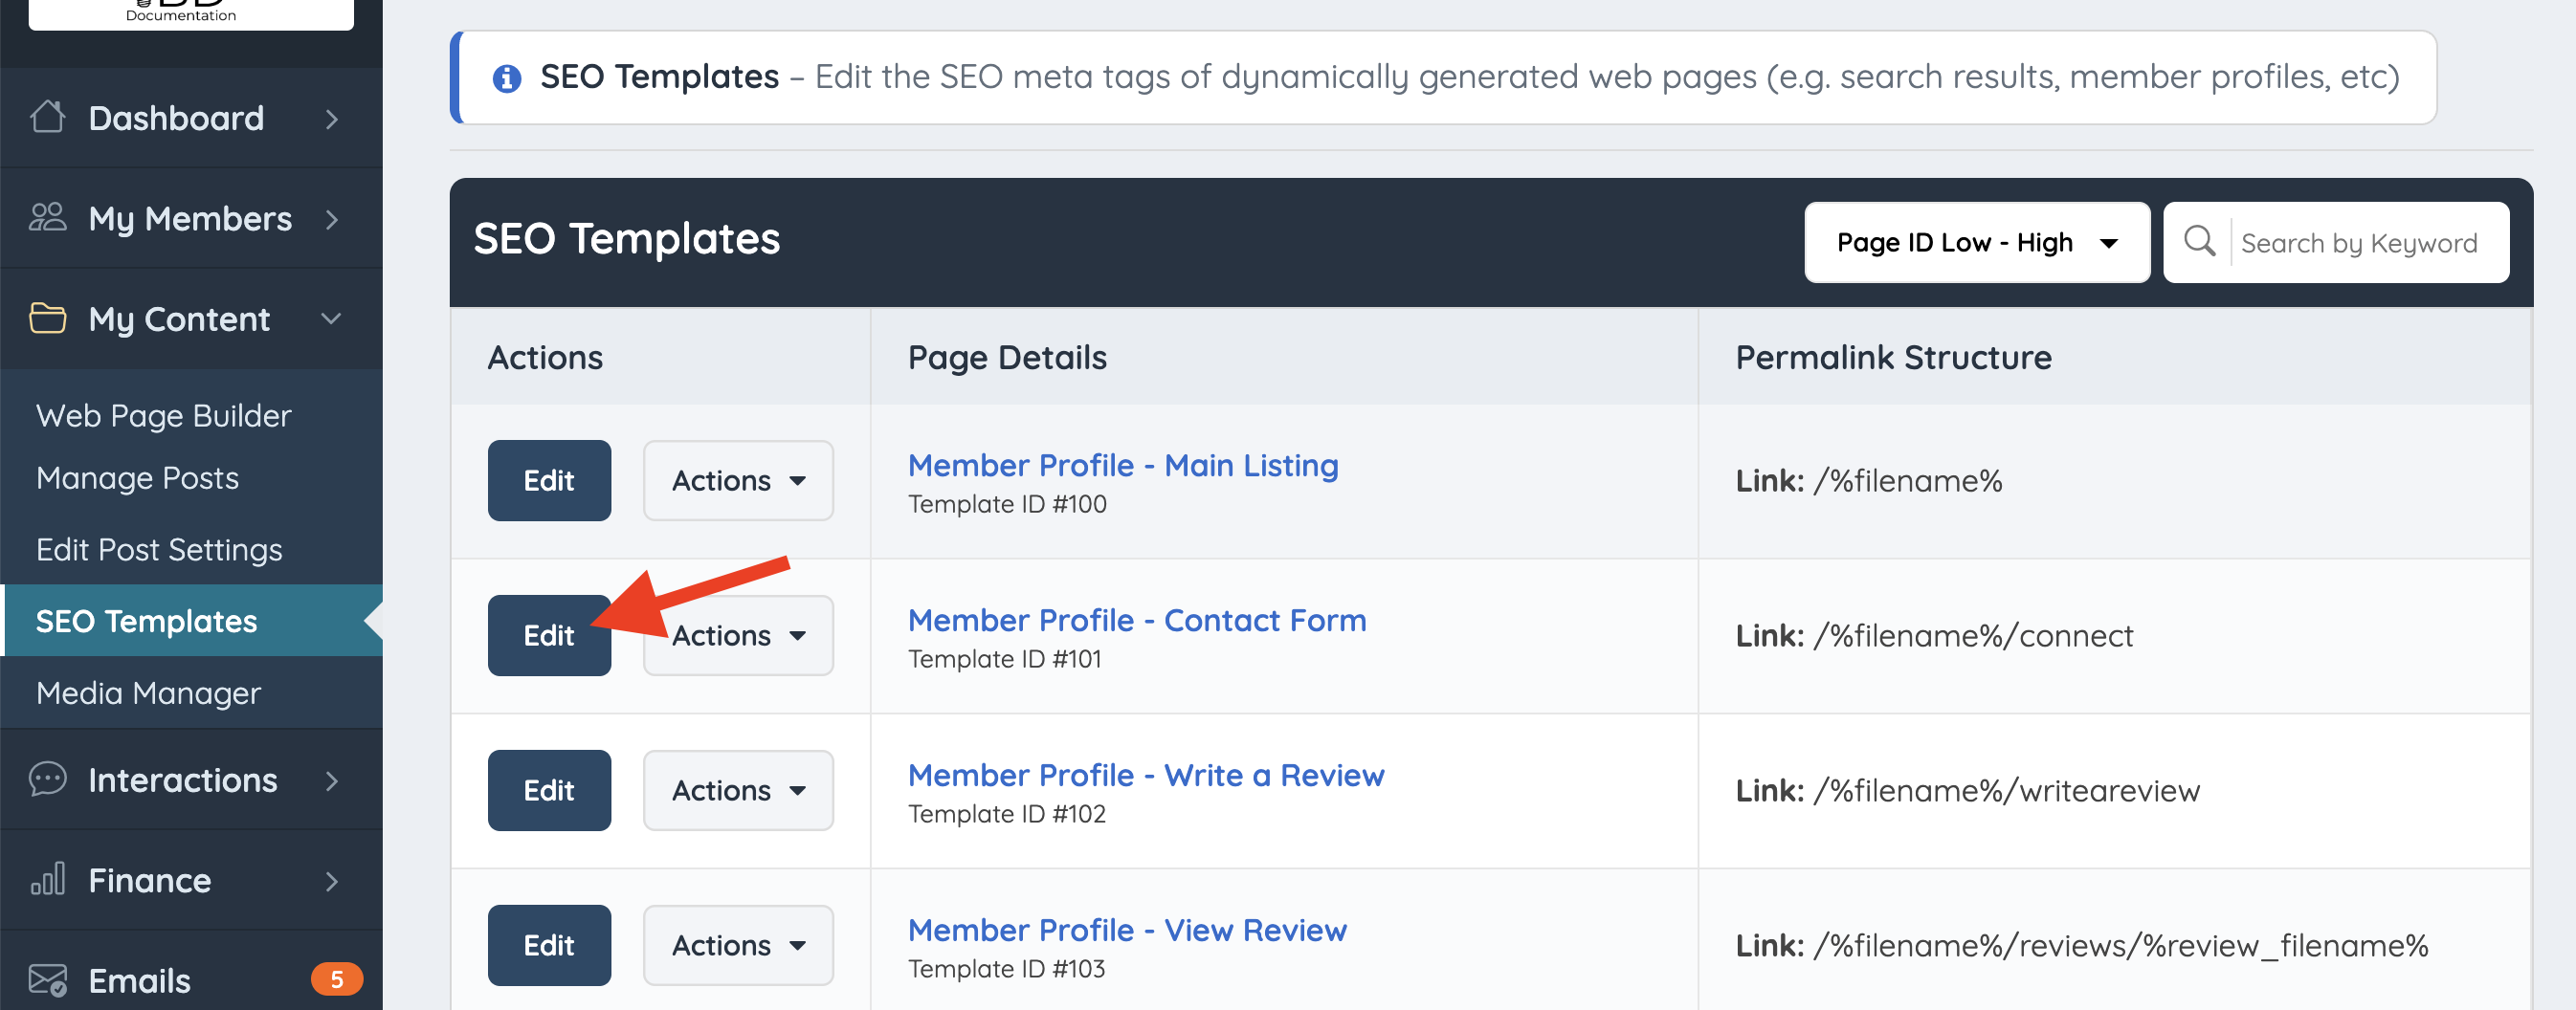This screenshot has width=2576, height=1010.
Task: Open Member Profile - Write a Review link
Action: pos(1146,775)
